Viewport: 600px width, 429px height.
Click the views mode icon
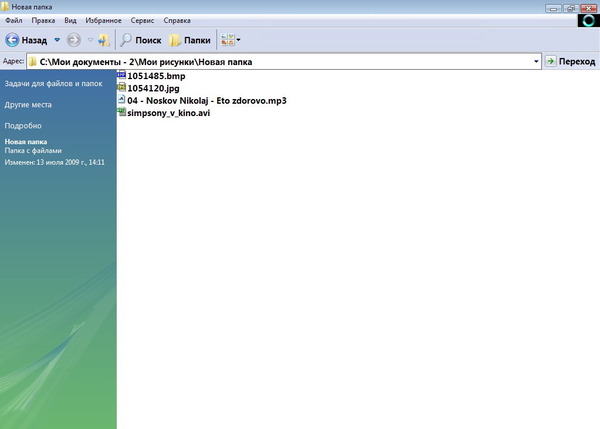[228, 40]
